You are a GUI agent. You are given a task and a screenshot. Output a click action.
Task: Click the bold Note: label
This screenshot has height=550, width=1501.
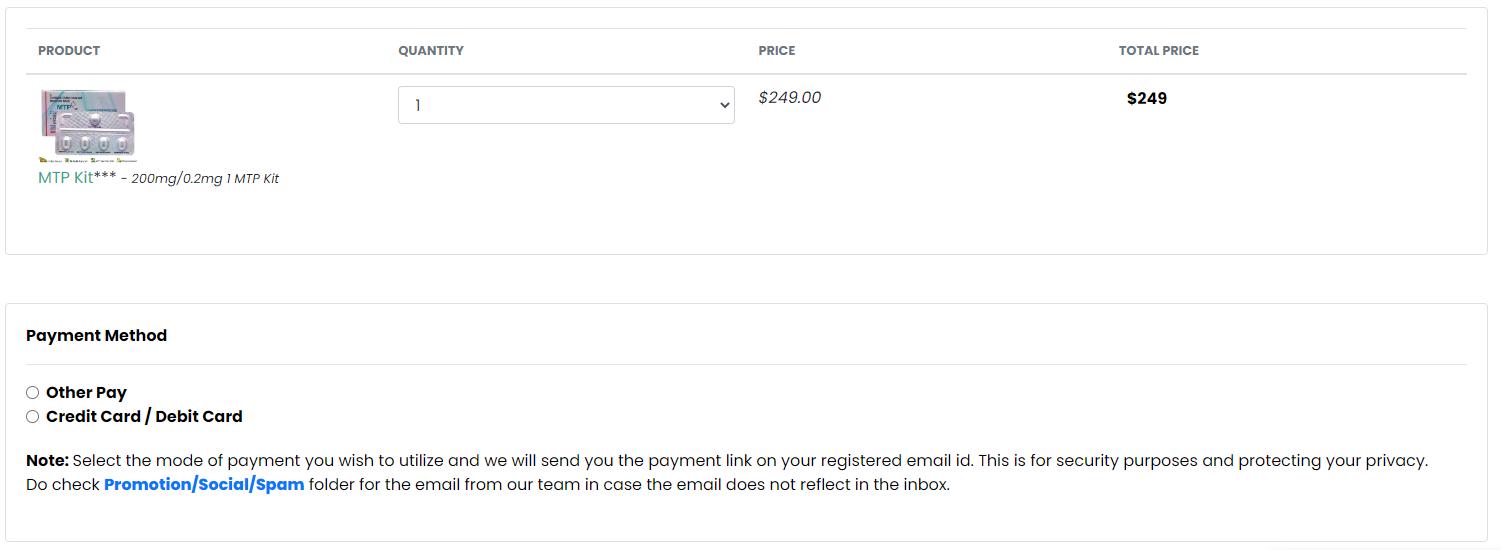tap(47, 461)
